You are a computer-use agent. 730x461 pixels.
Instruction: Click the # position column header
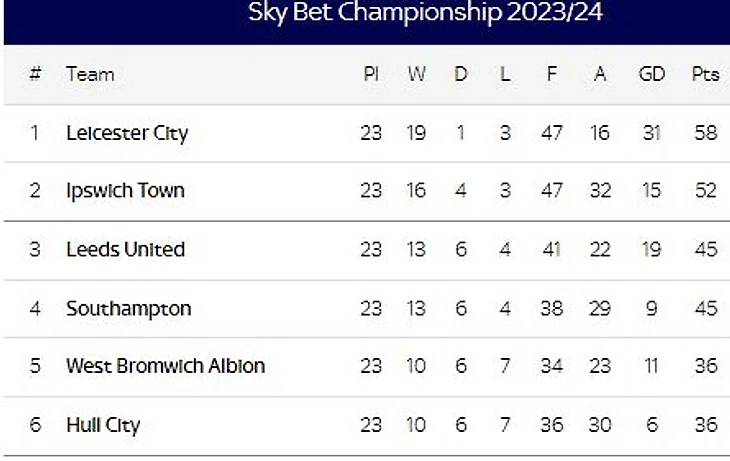[35, 75]
